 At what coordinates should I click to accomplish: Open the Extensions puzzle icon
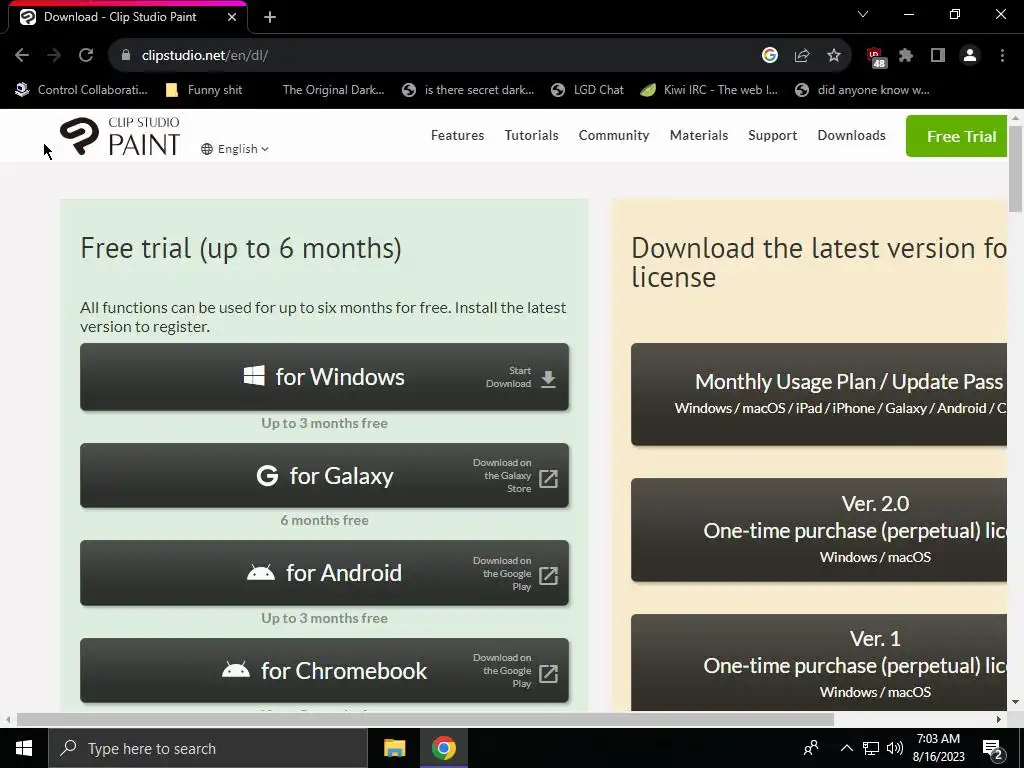[x=906, y=56]
